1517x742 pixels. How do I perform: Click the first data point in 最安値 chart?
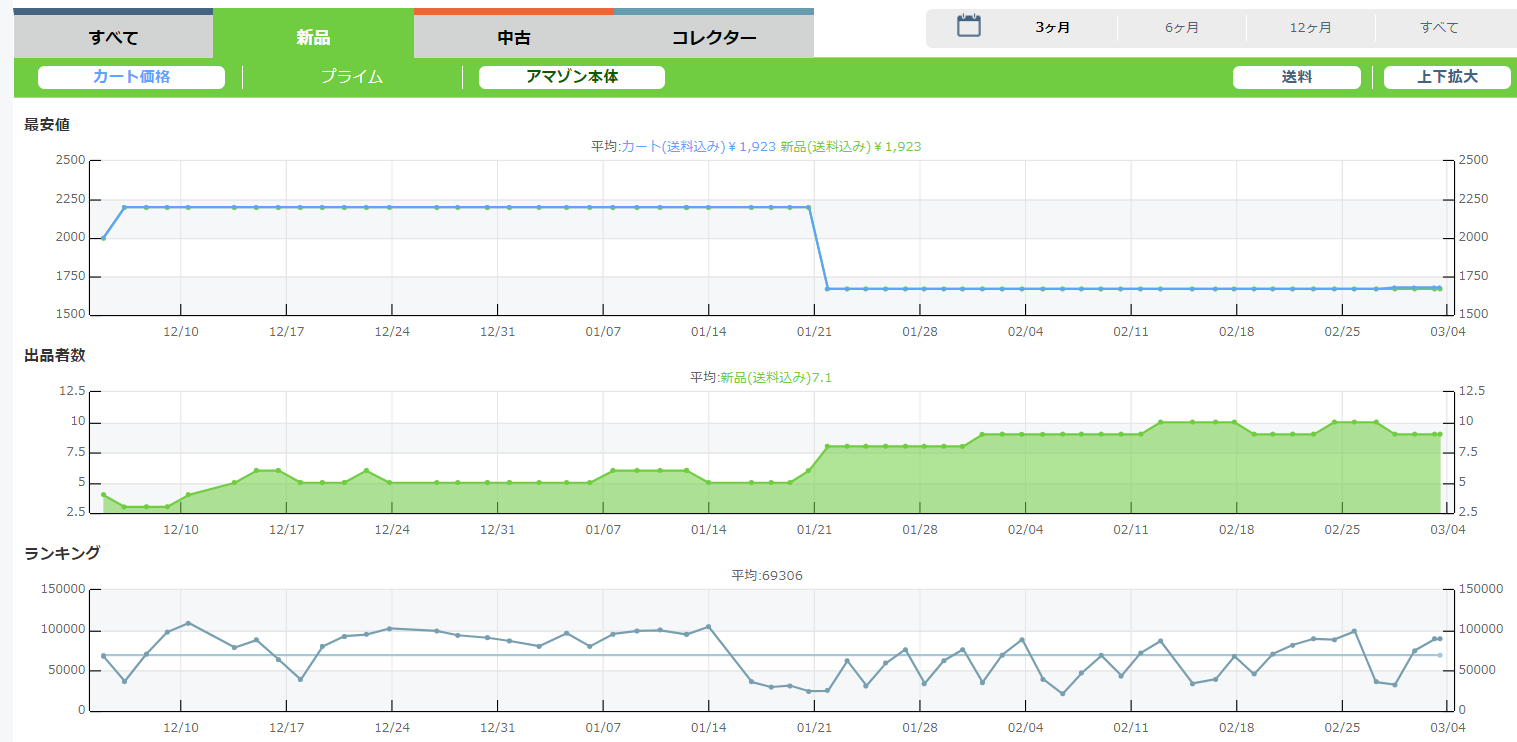coord(104,238)
